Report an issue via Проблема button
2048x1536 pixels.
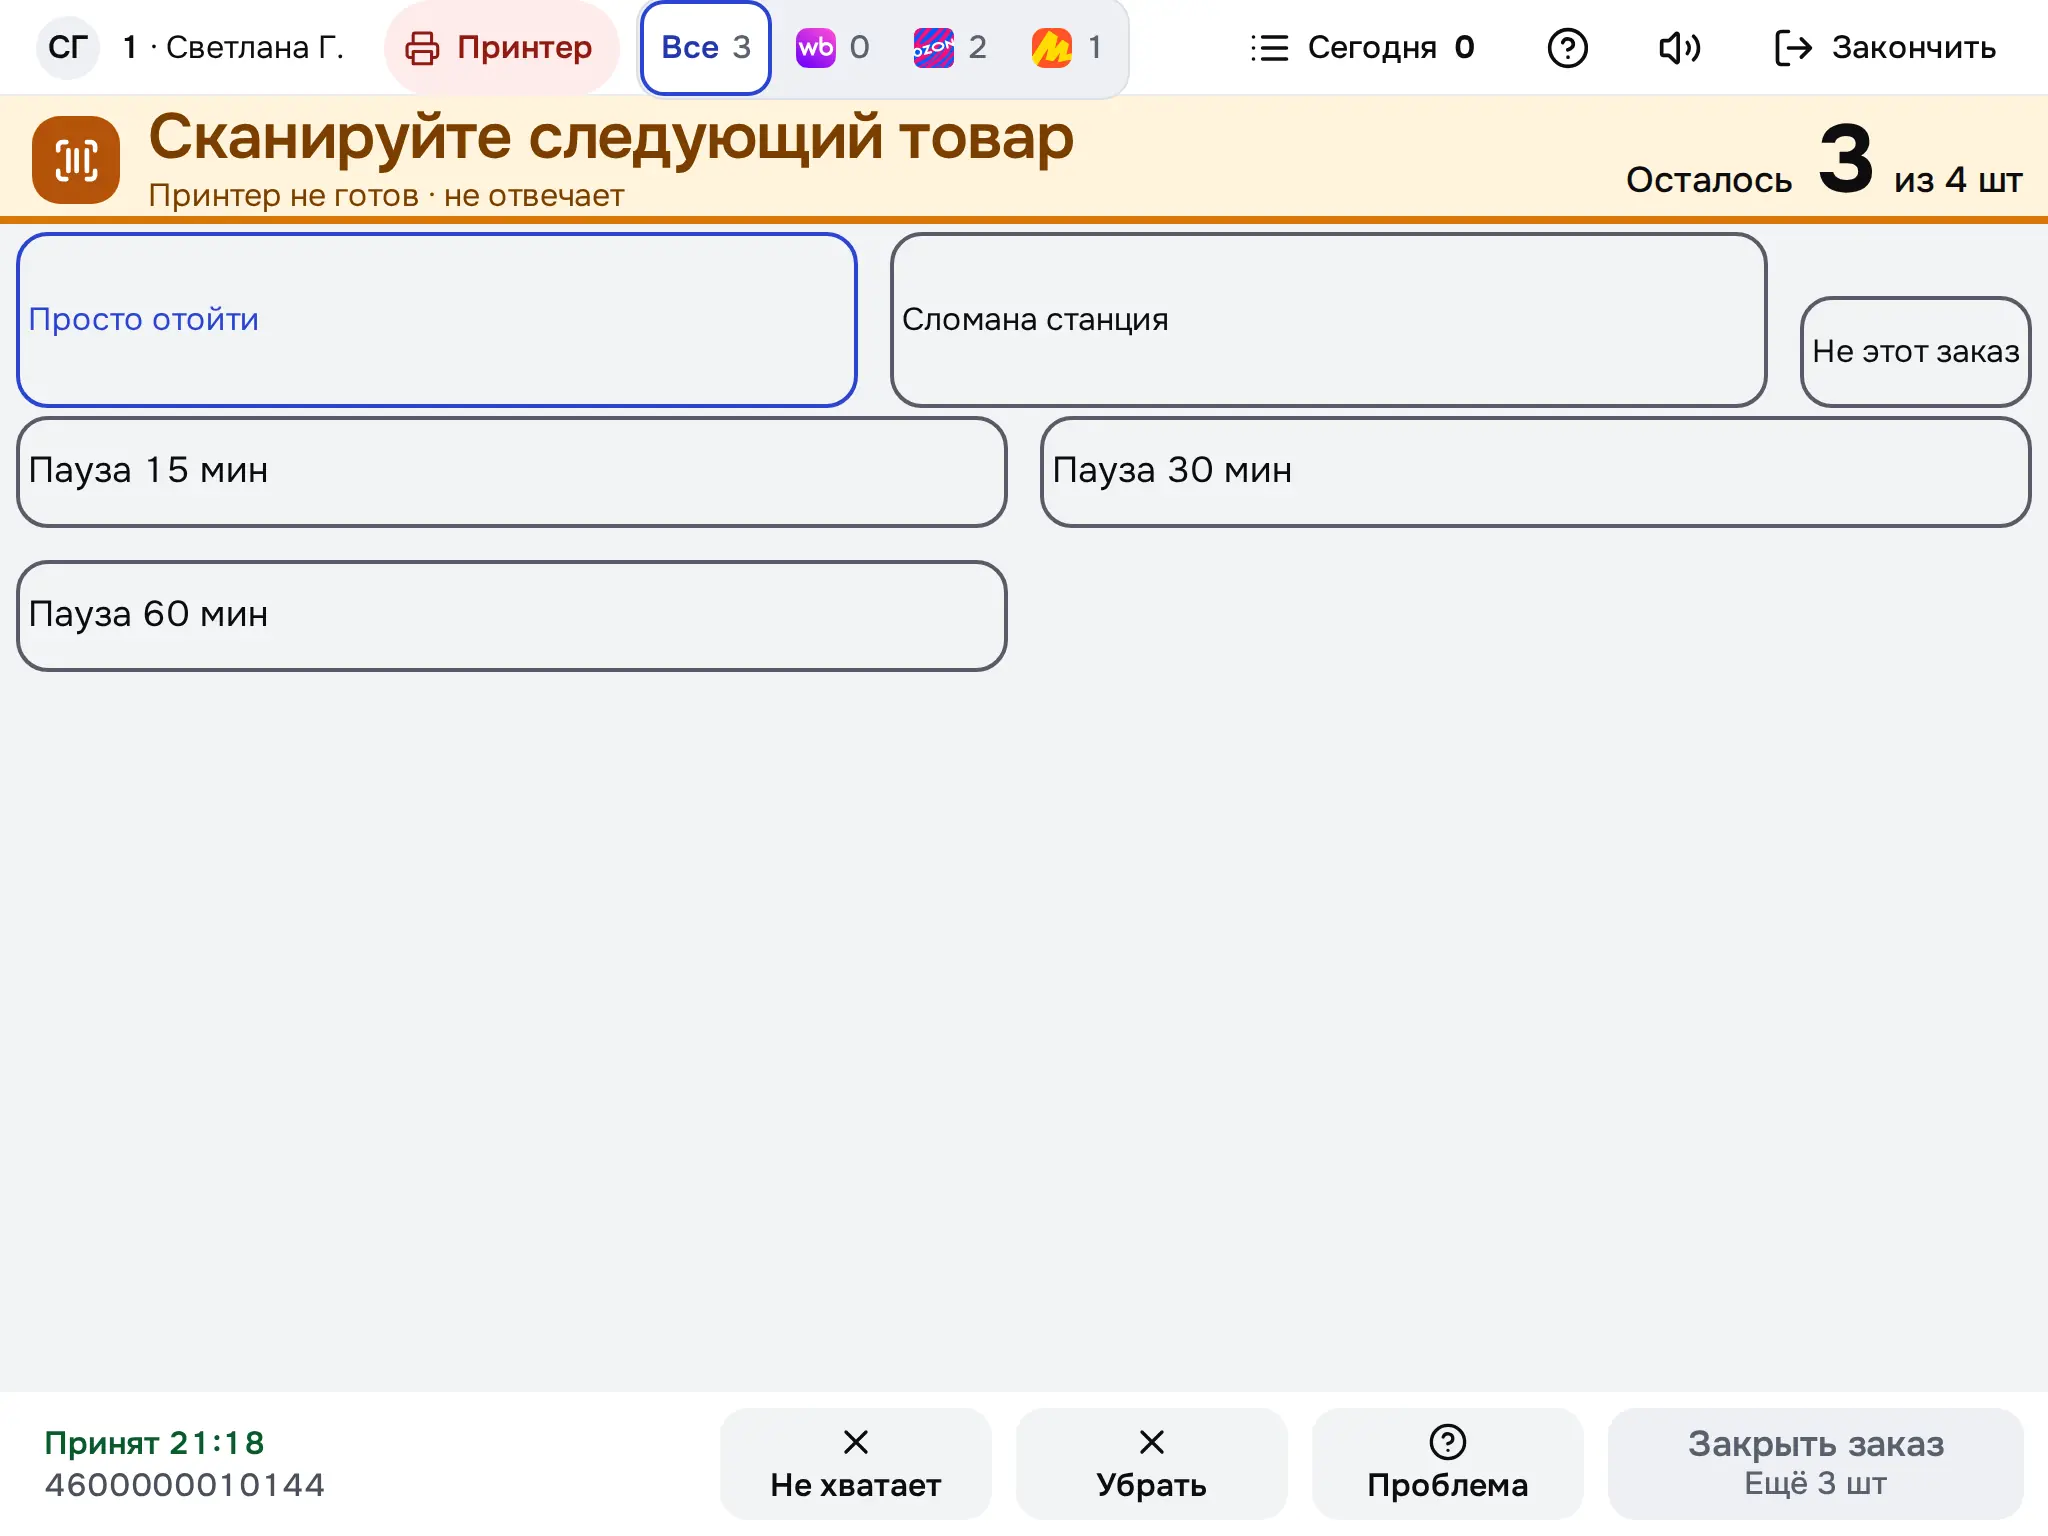tap(1448, 1464)
